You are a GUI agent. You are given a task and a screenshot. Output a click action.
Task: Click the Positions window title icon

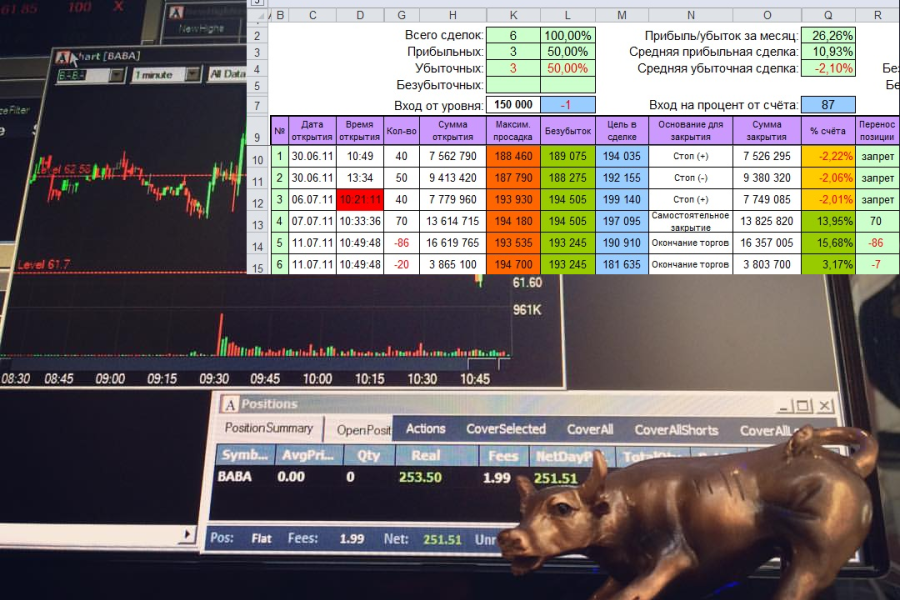point(230,405)
